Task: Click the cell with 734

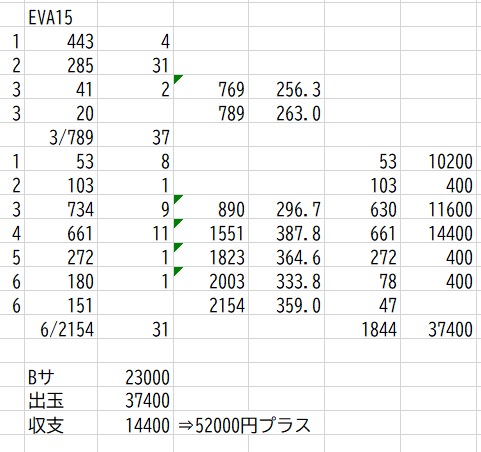Action: point(61,207)
